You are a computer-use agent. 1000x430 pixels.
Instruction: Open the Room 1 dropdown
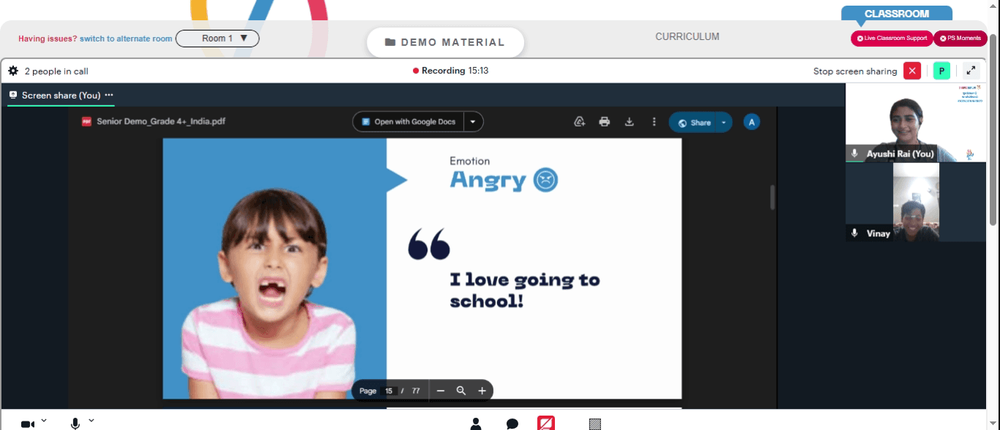tap(217, 38)
